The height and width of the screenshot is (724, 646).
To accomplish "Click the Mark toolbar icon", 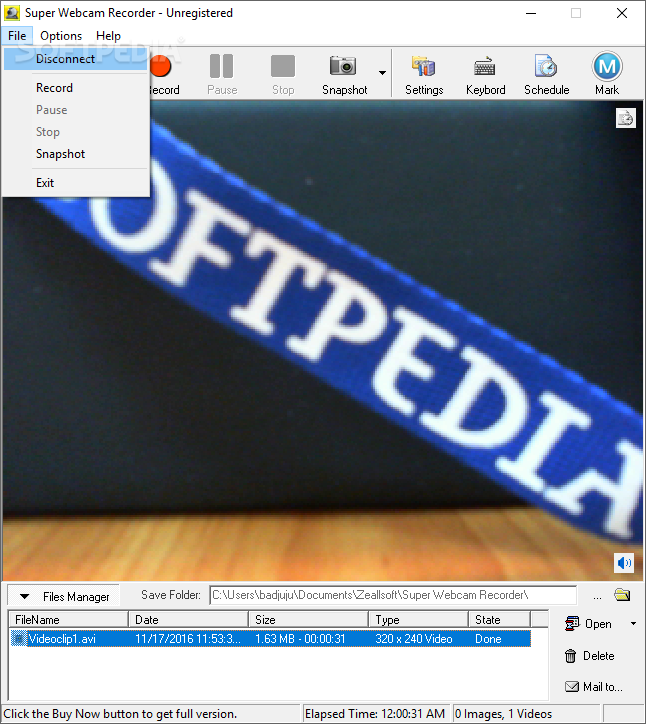I will [607, 74].
